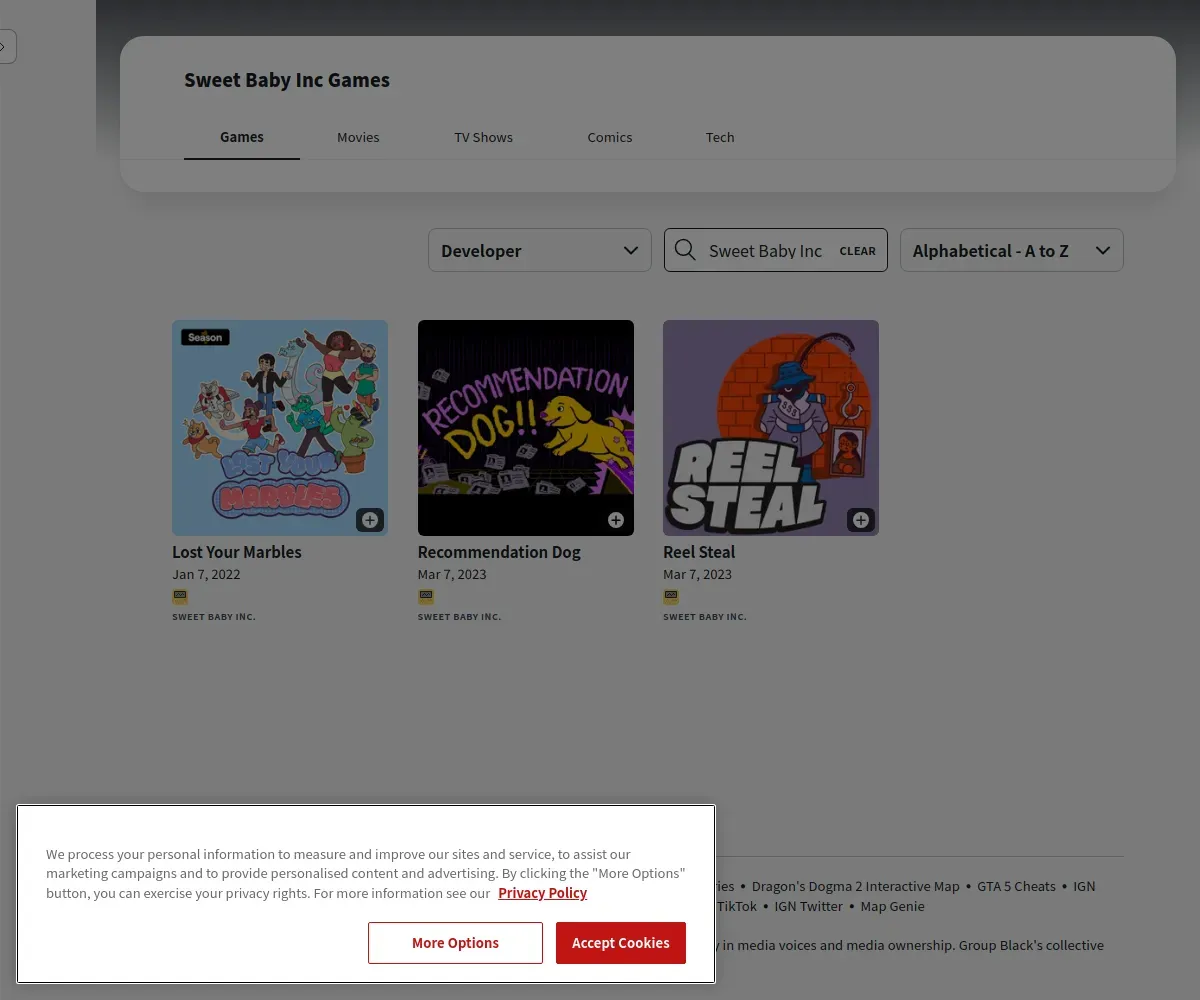This screenshot has height=1000, width=1200.
Task: Click platform icon under Lost Your Marbles
Action: (180, 597)
